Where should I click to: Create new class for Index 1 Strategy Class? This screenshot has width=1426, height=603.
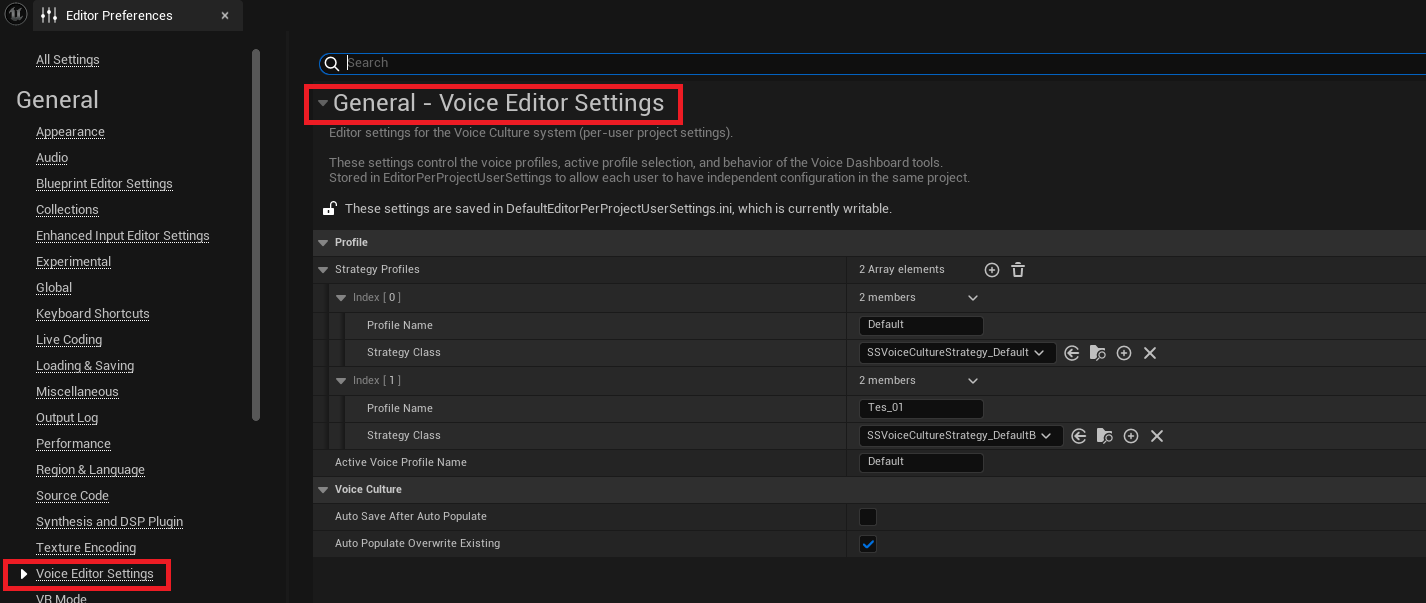(1131, 436)
